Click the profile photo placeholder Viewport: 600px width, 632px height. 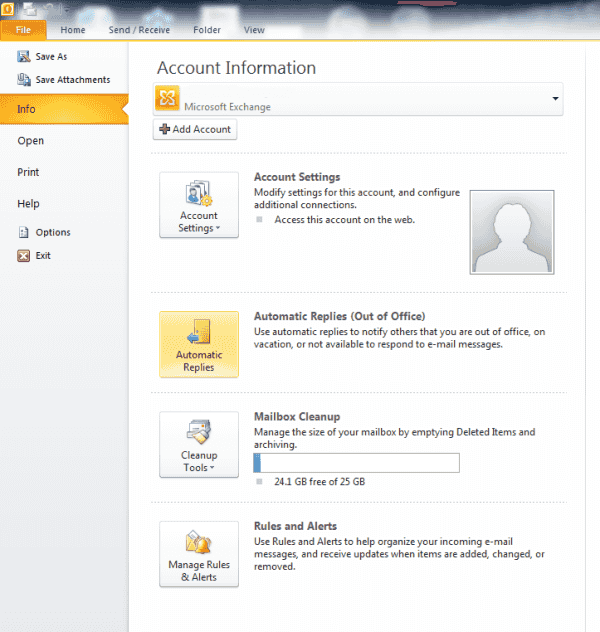512,232
